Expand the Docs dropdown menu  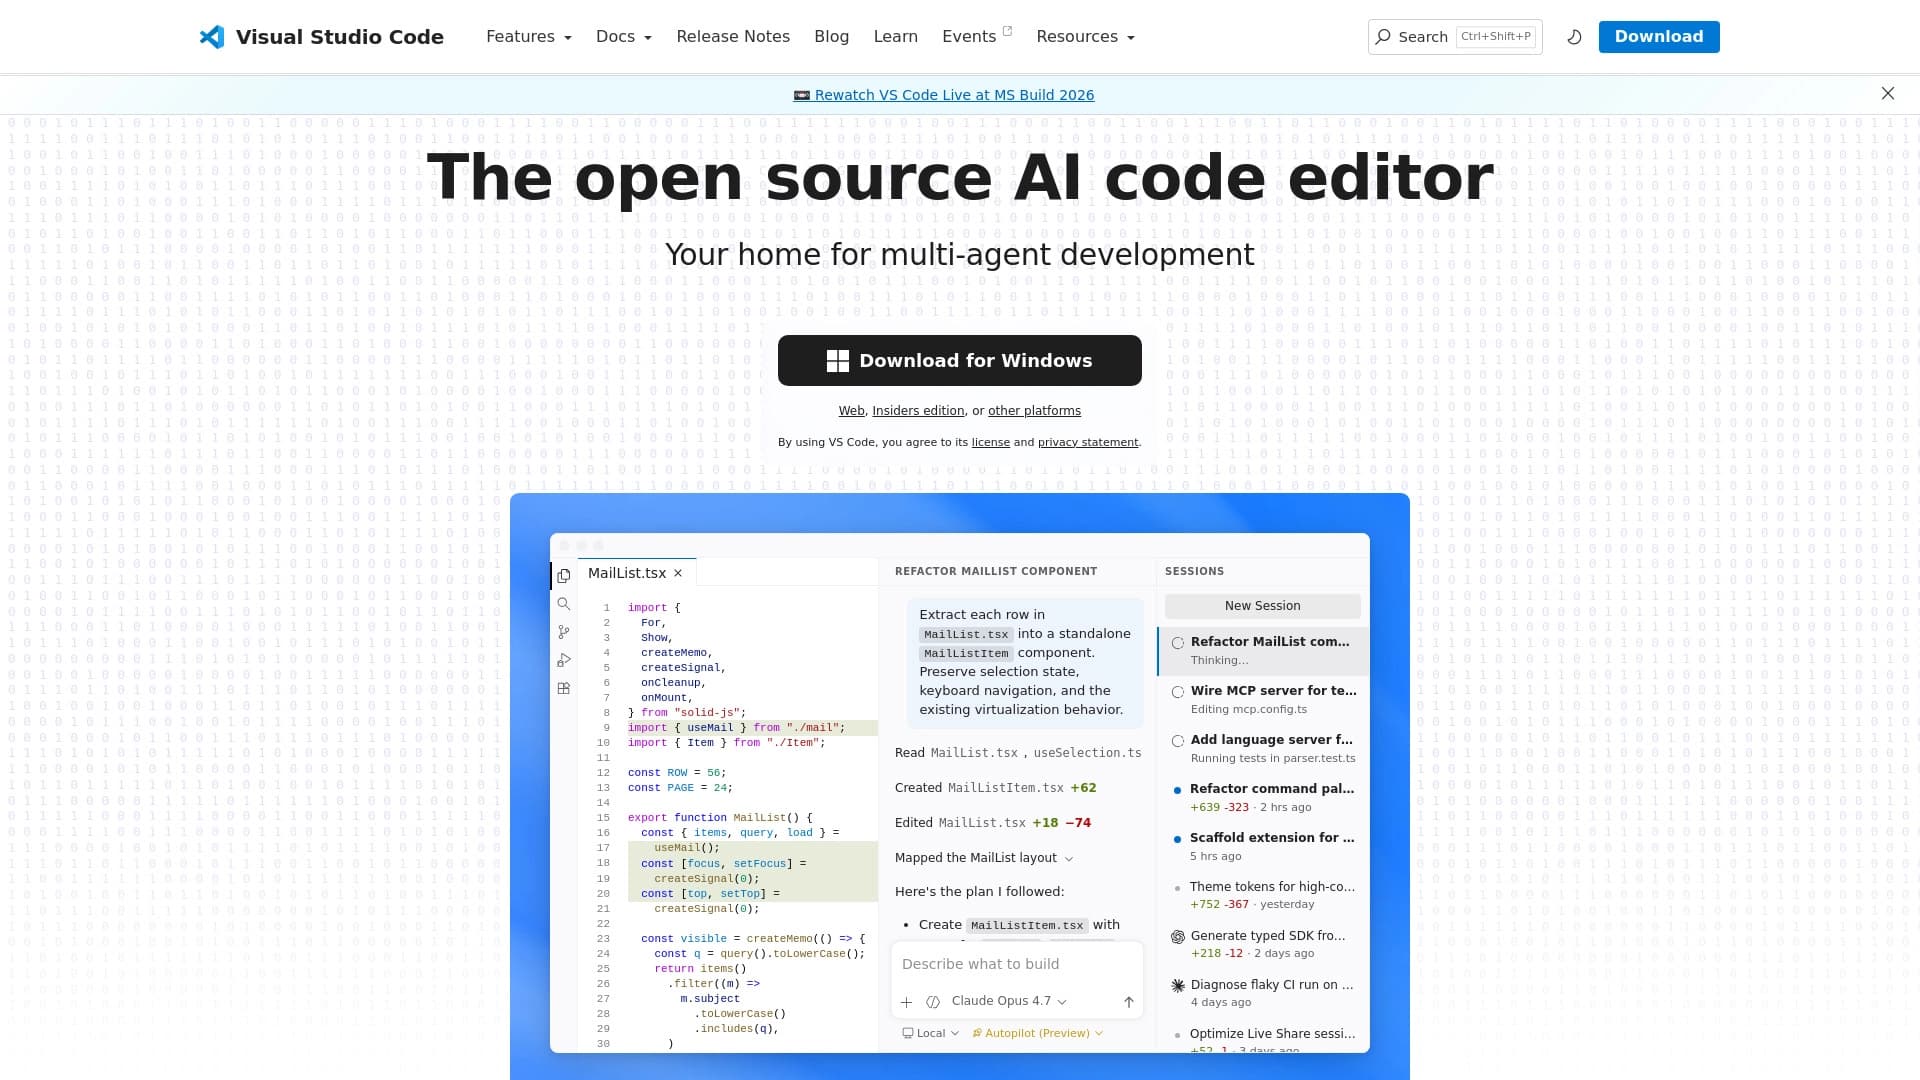point(624,37)
